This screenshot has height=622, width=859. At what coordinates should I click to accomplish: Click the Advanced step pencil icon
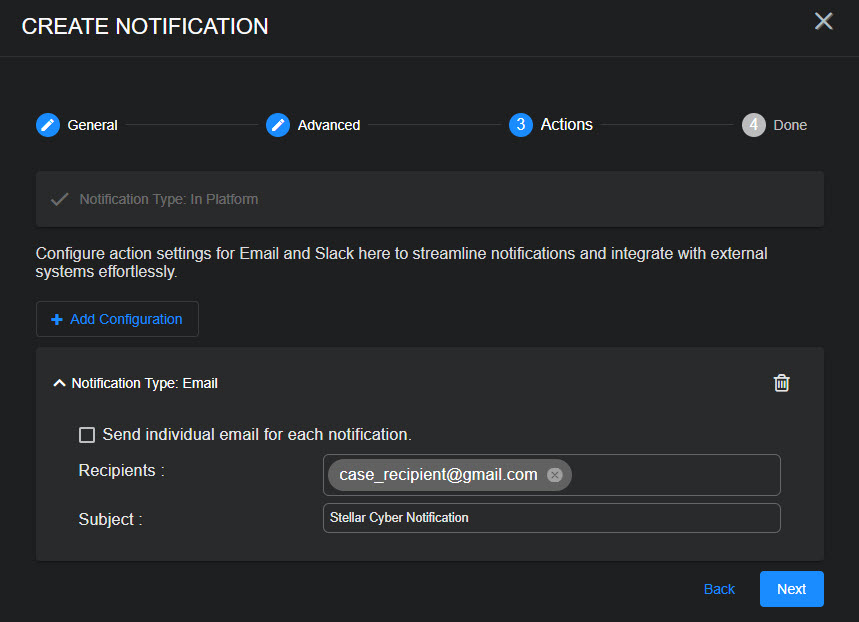pyautogui.click(x=278, y=125)
